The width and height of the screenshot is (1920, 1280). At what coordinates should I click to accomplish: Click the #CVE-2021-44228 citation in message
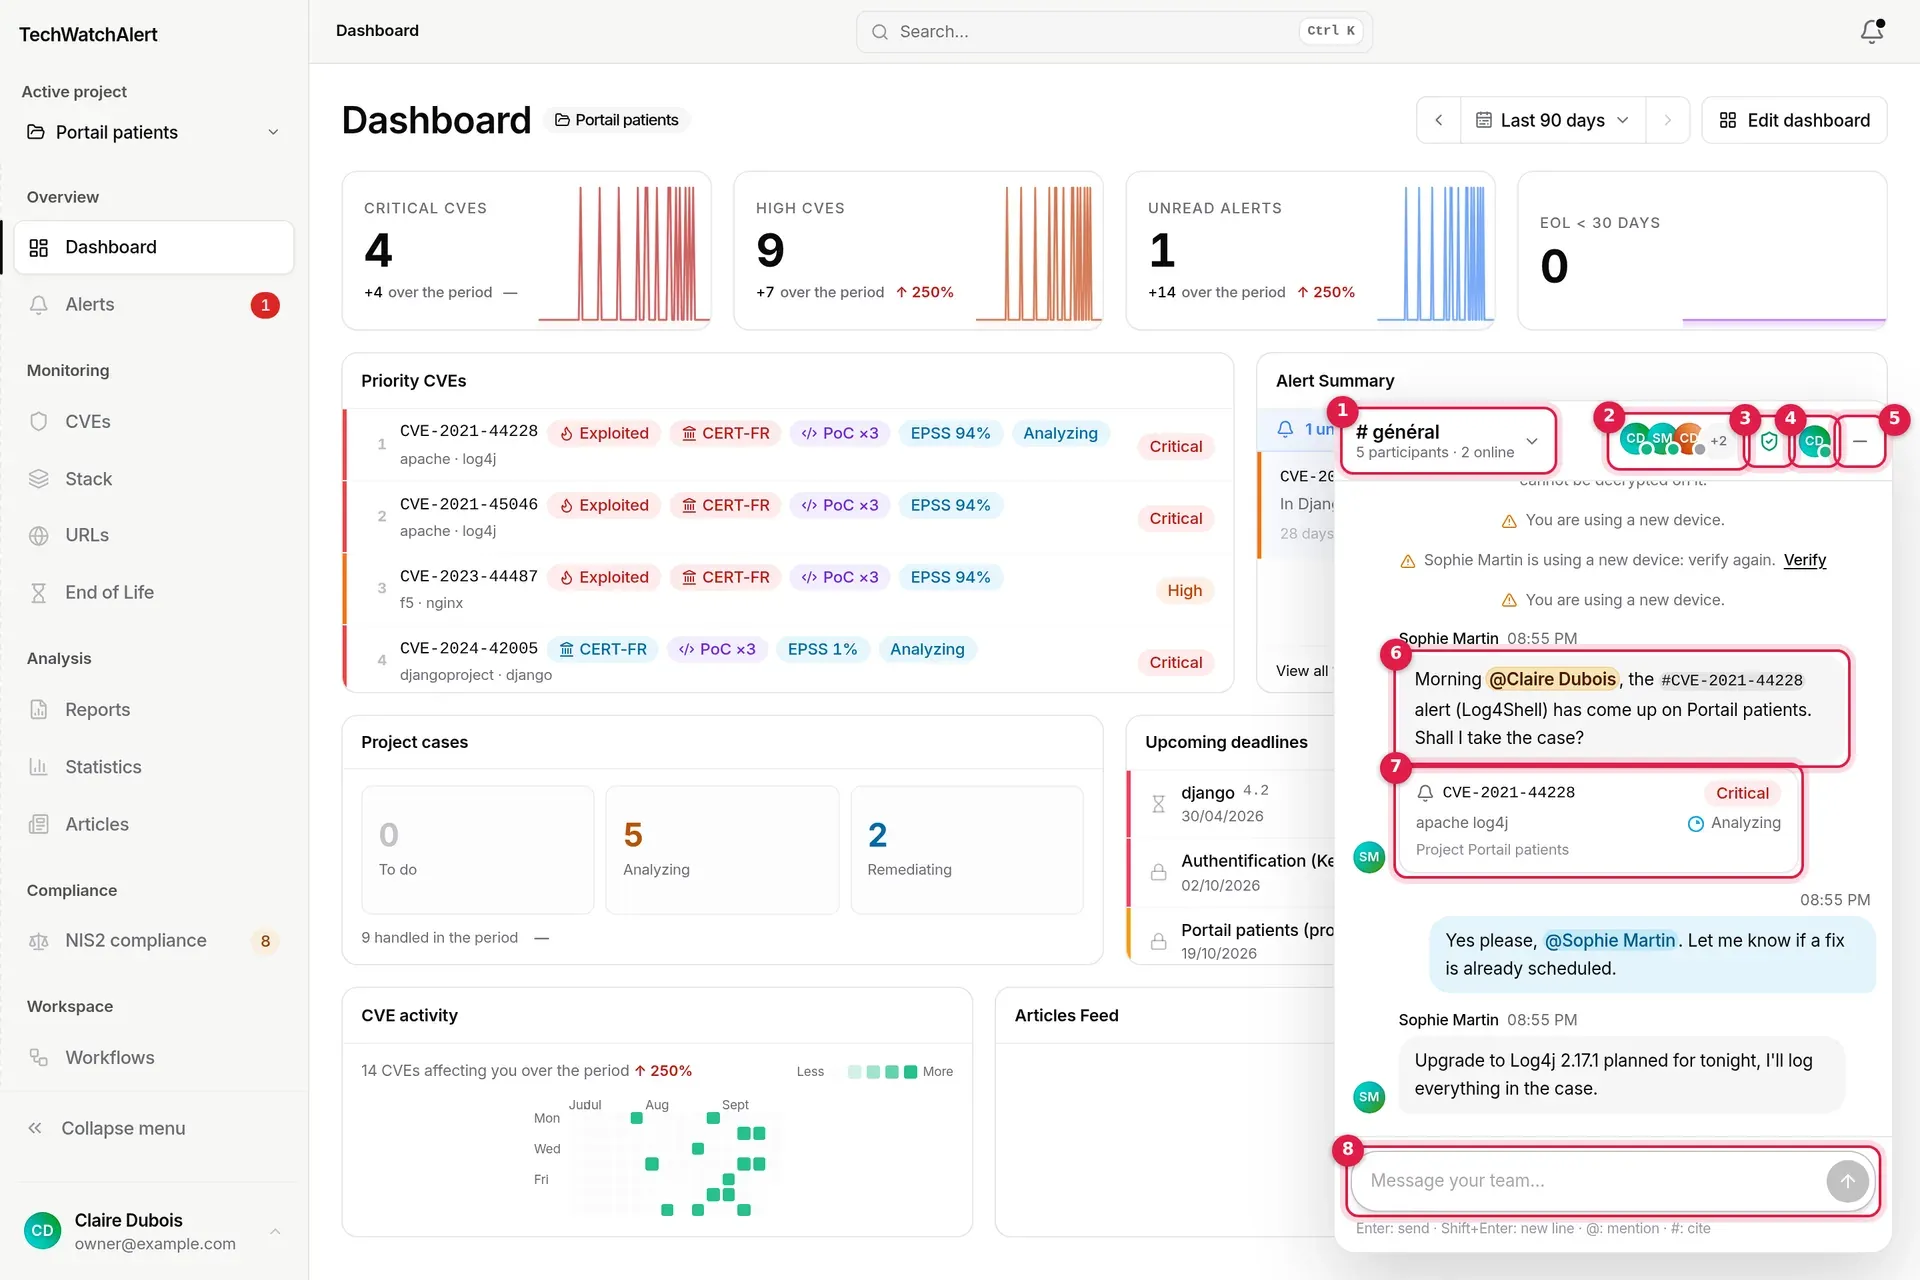pos(1732,680)
